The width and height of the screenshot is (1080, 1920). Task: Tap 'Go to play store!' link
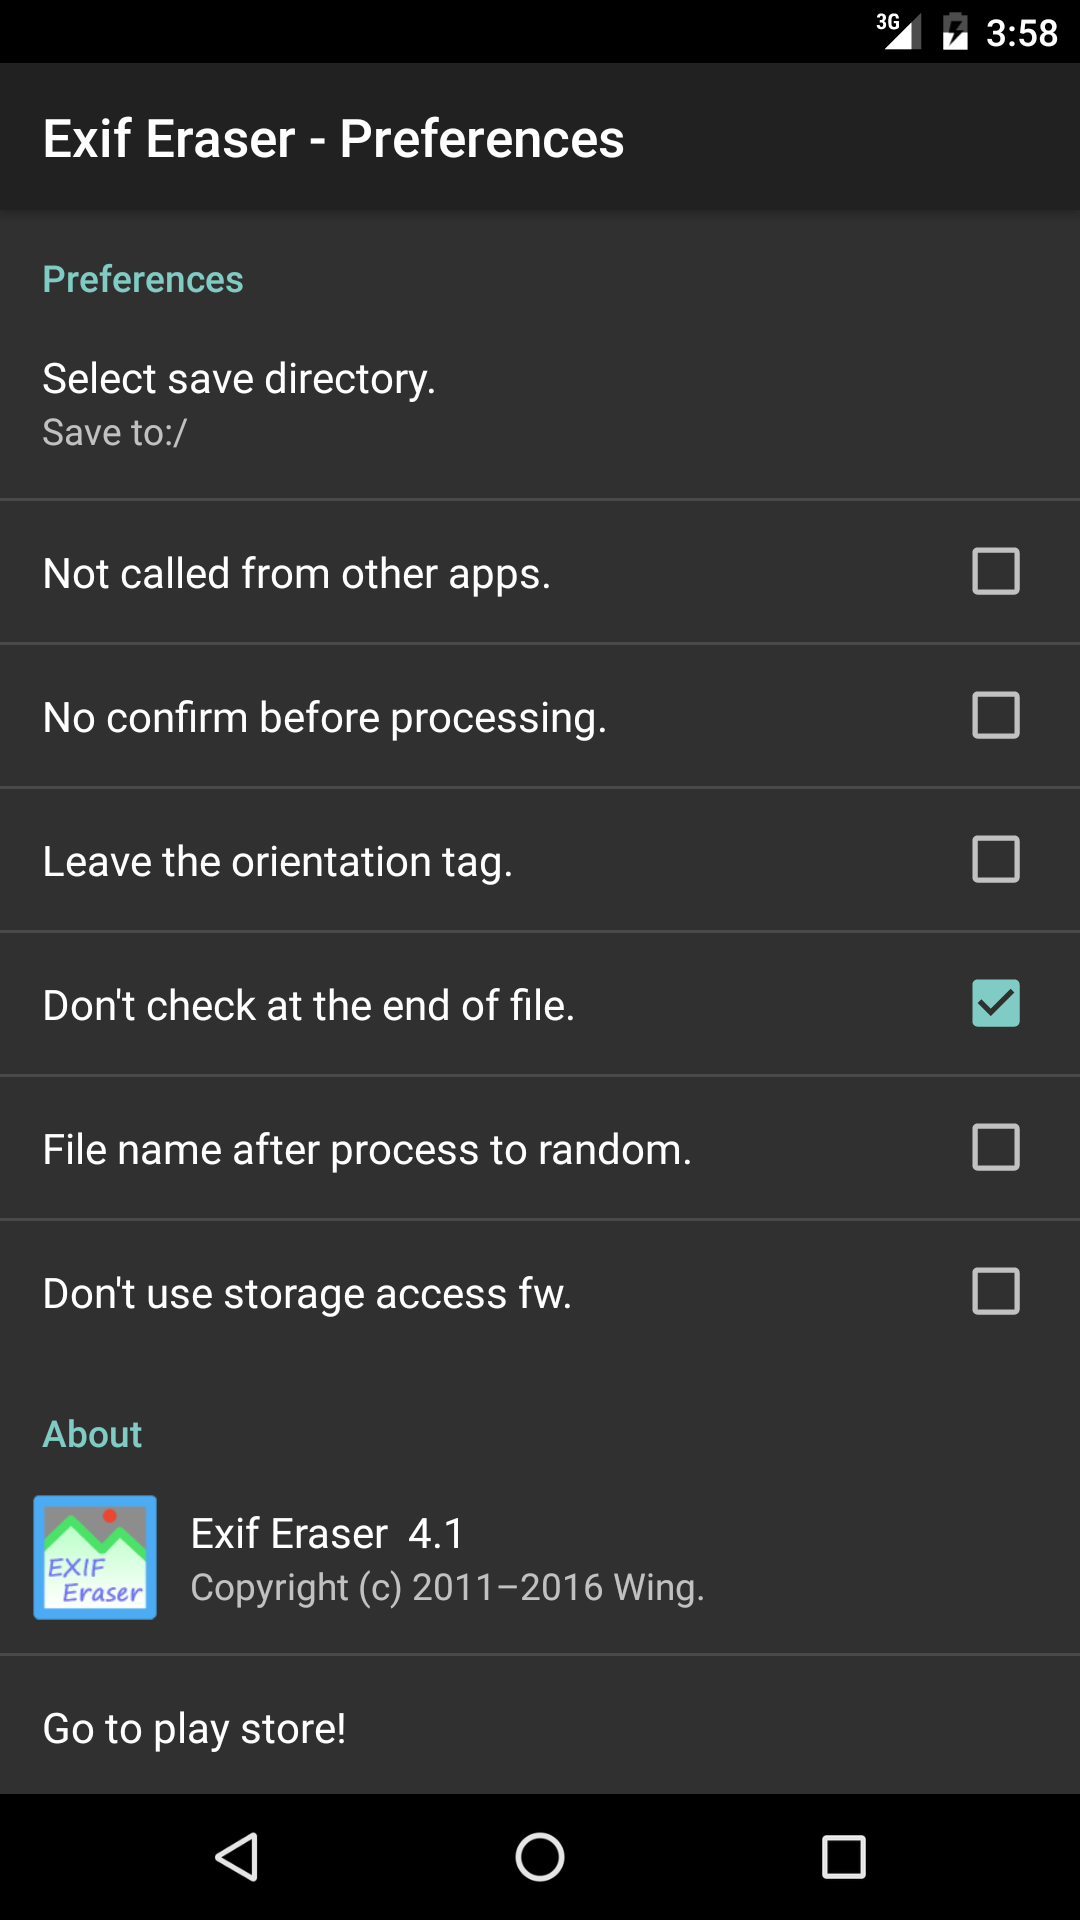pyautogui.click(x=195, y=1728)
